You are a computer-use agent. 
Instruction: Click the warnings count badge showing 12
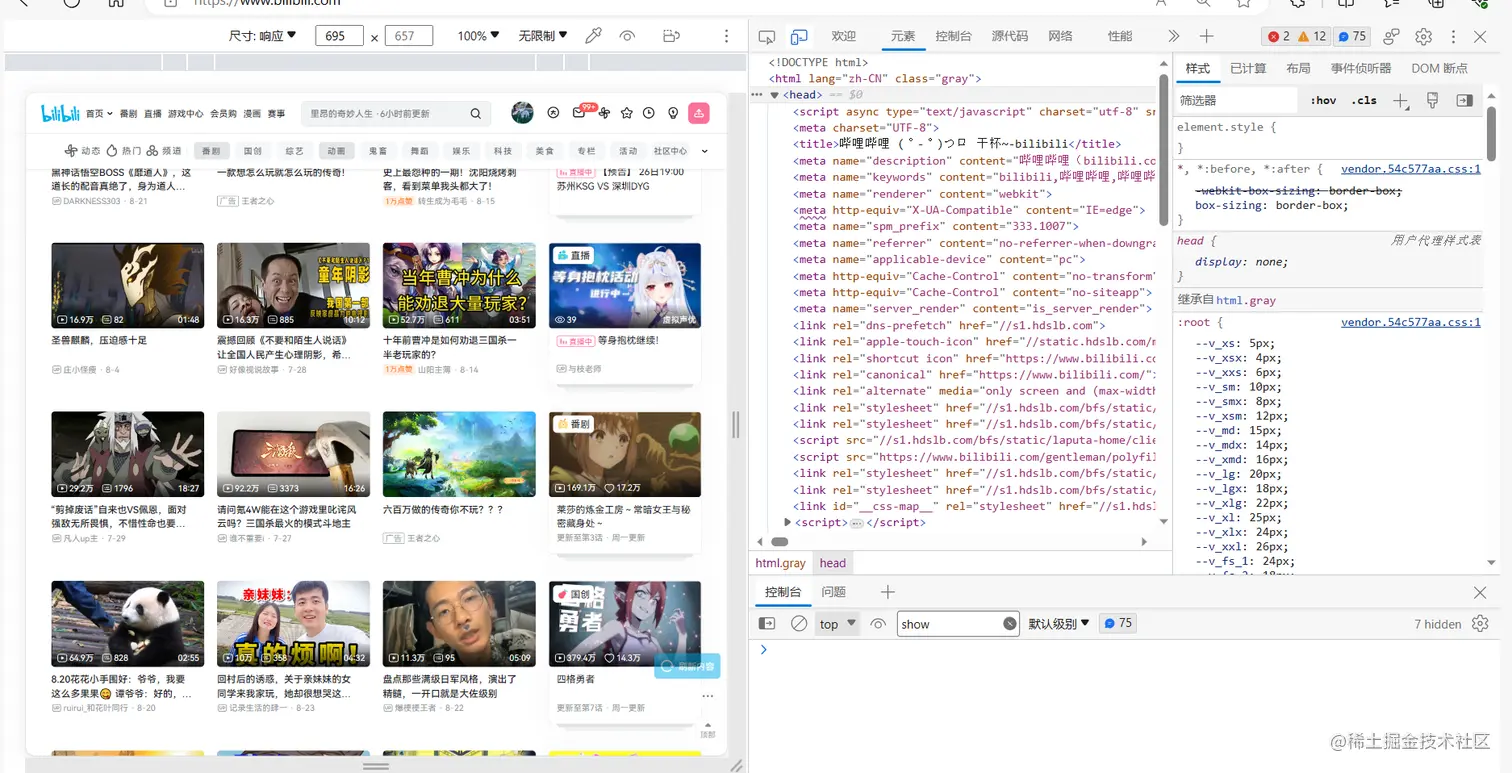[1312, 36]
